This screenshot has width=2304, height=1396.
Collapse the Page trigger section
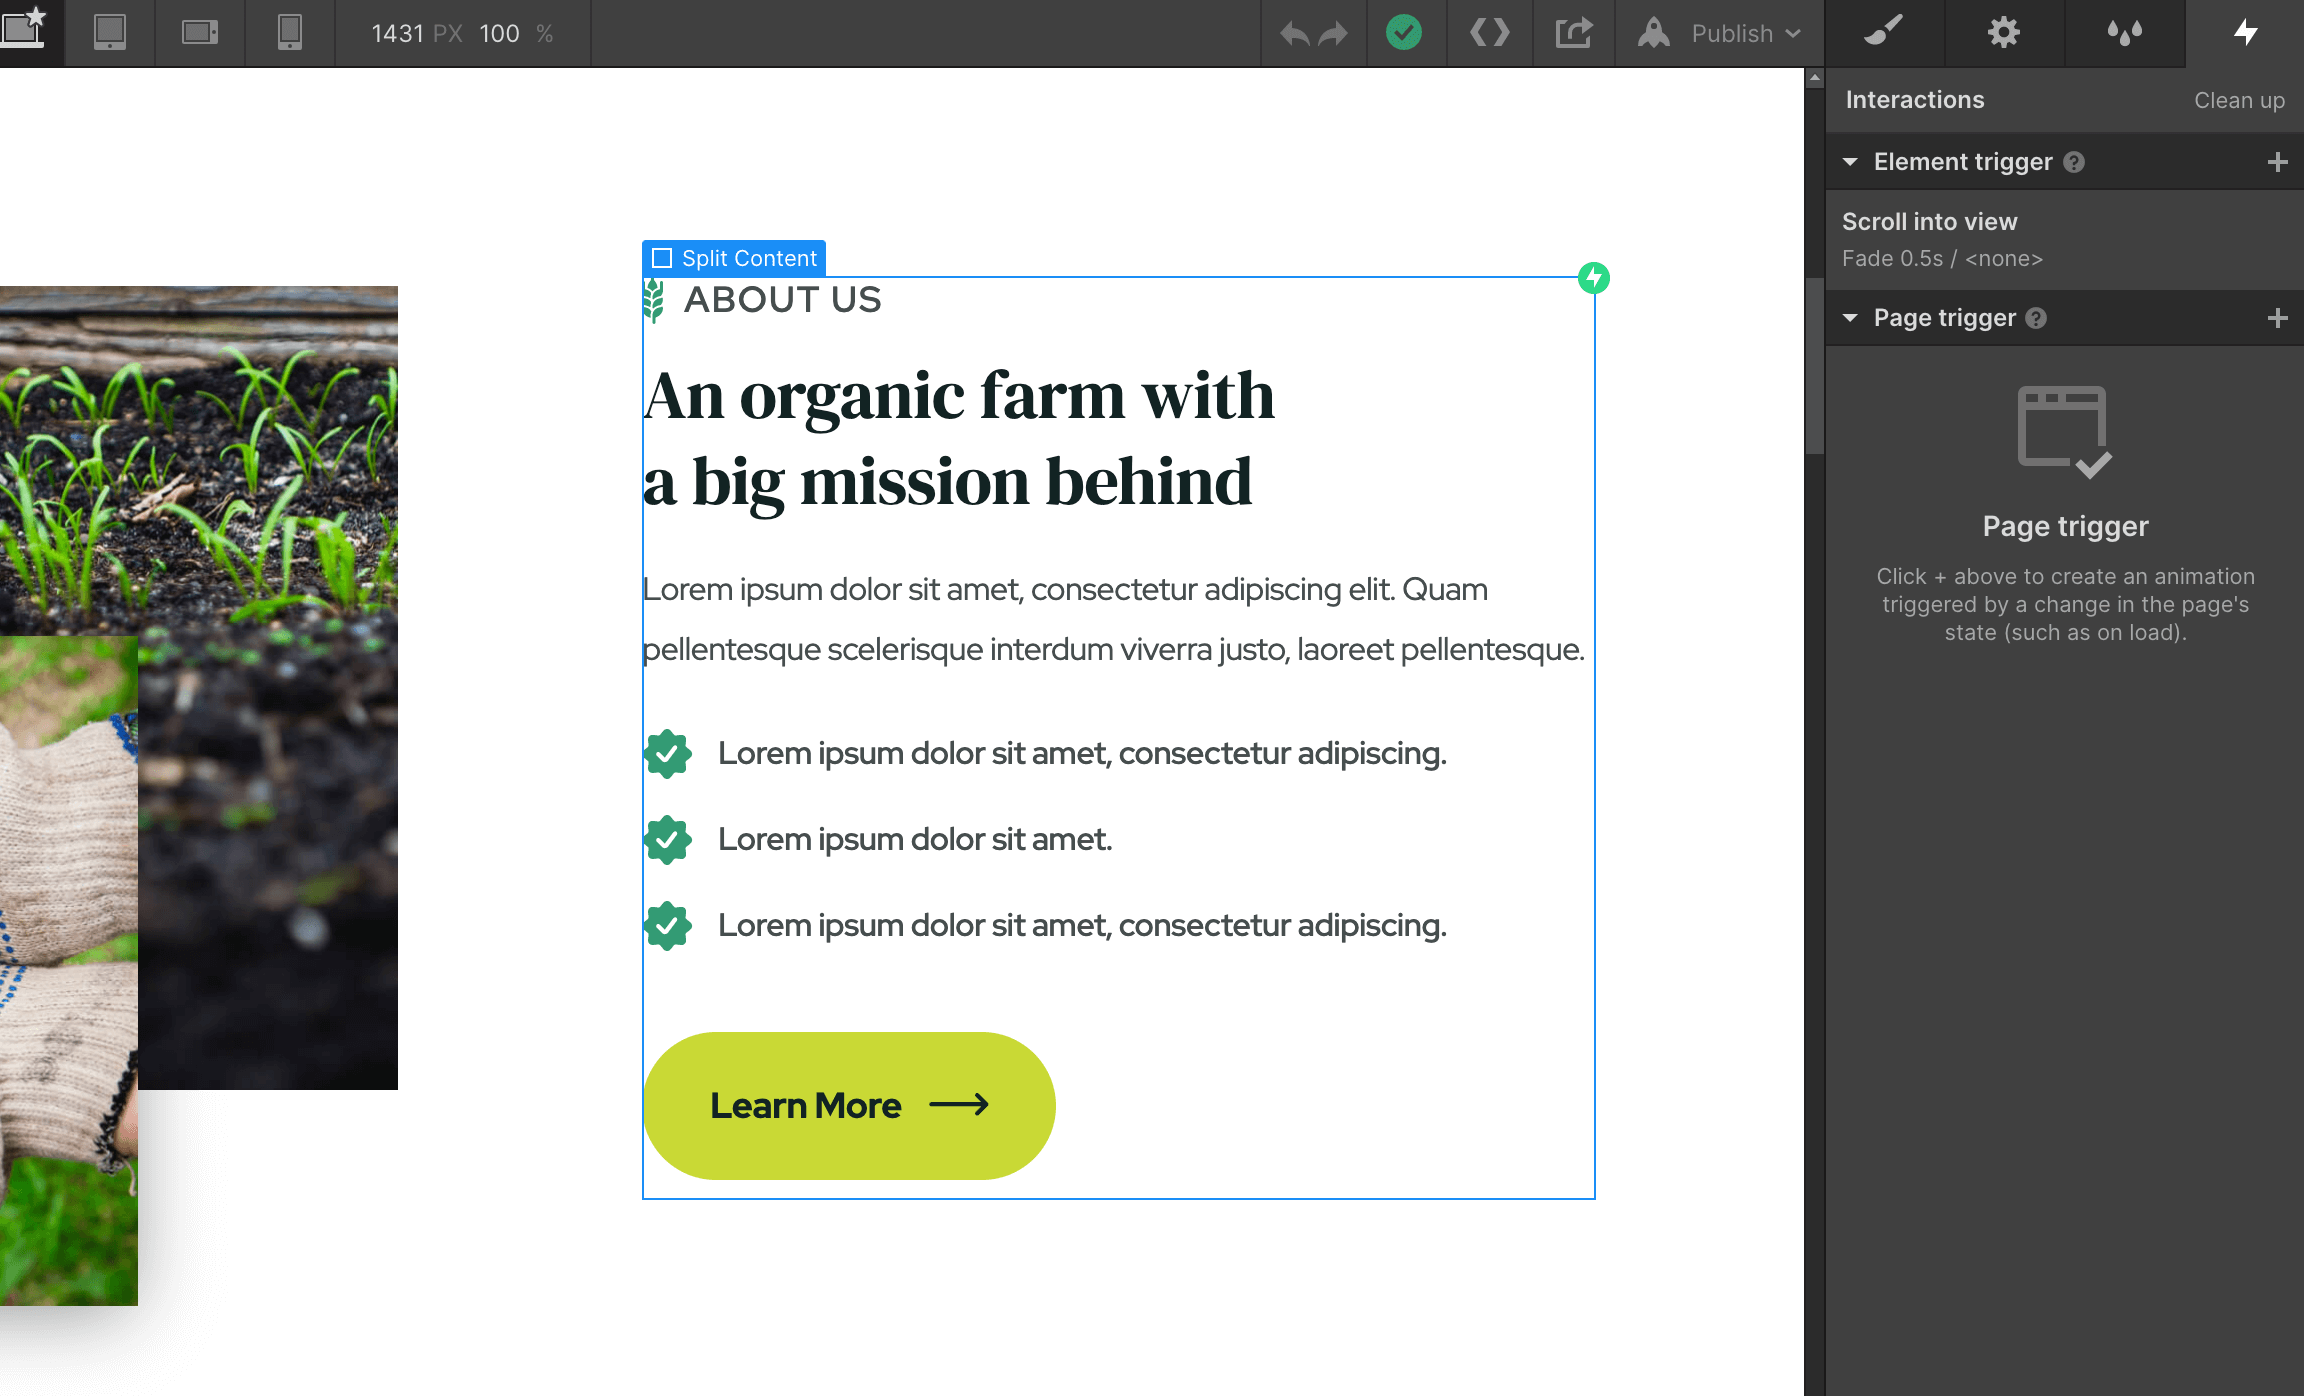pyautogui.click(x=1850, y=317)
